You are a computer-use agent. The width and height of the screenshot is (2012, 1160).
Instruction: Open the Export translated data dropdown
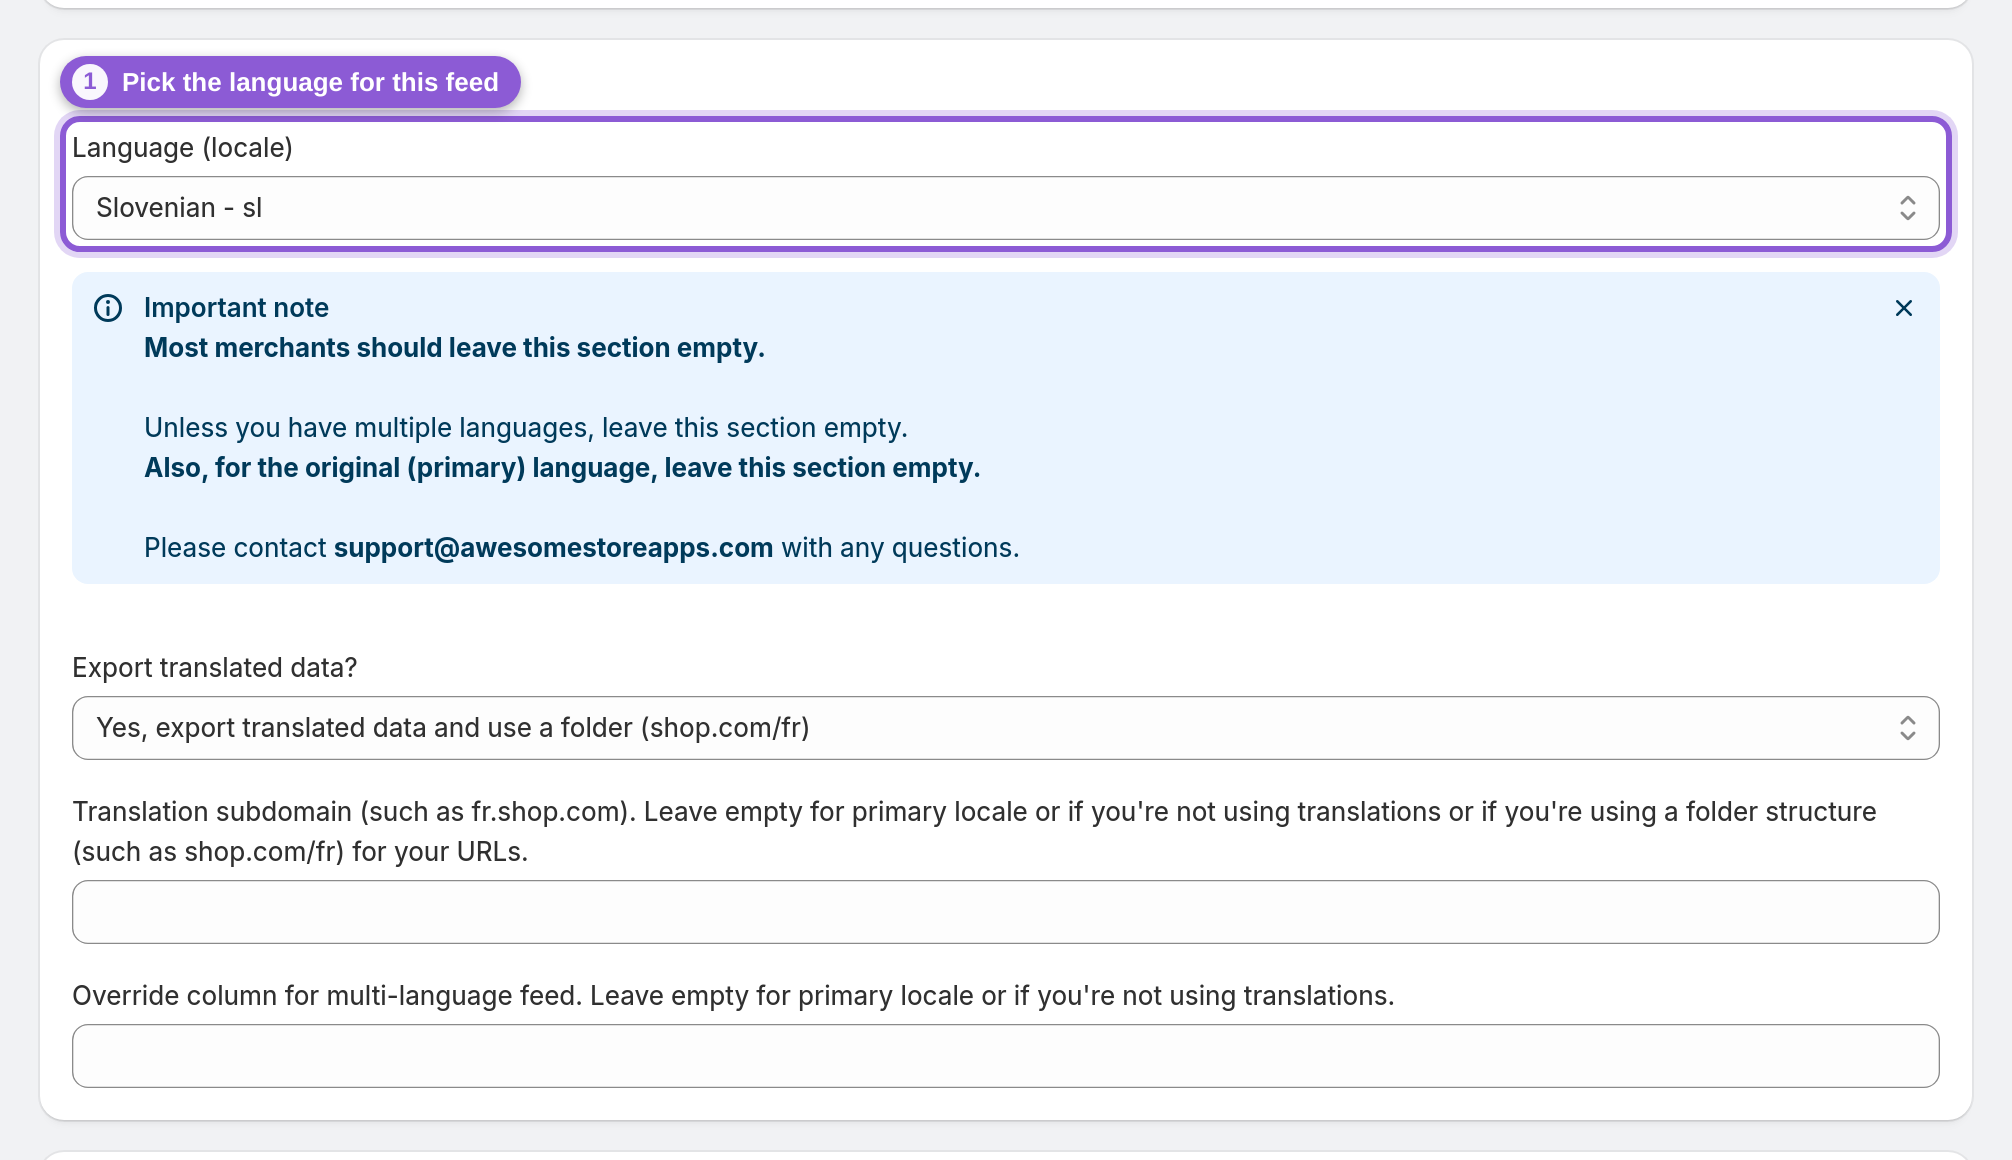pos(1005,728)
